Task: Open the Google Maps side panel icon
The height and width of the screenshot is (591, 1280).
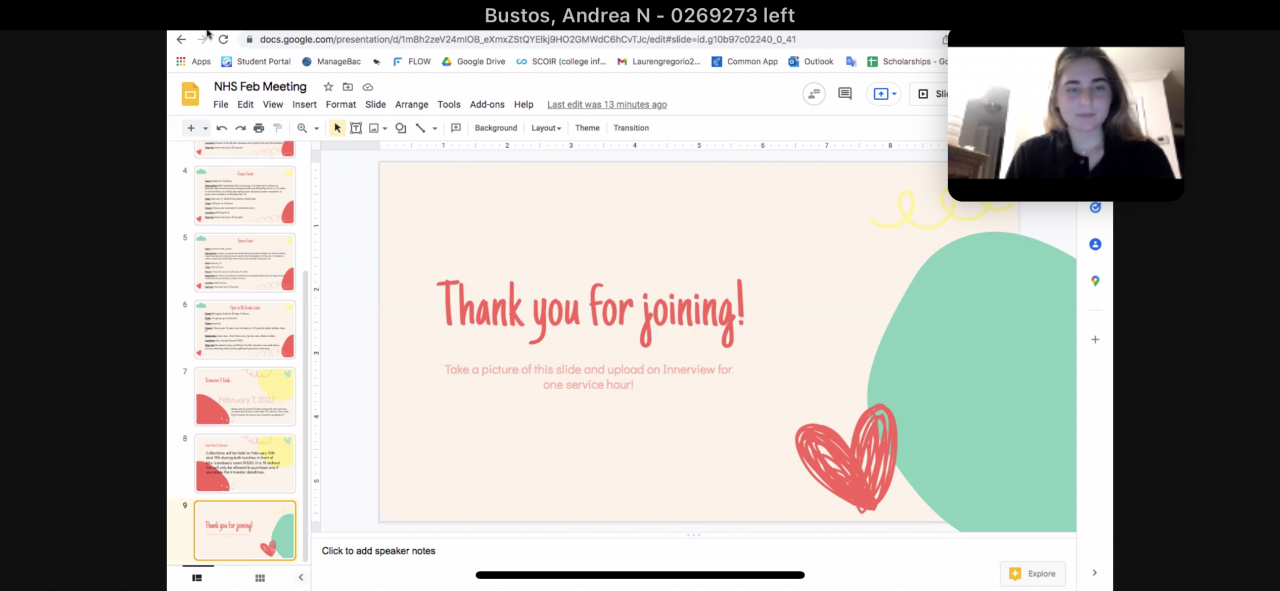Action: point(1095,281)
